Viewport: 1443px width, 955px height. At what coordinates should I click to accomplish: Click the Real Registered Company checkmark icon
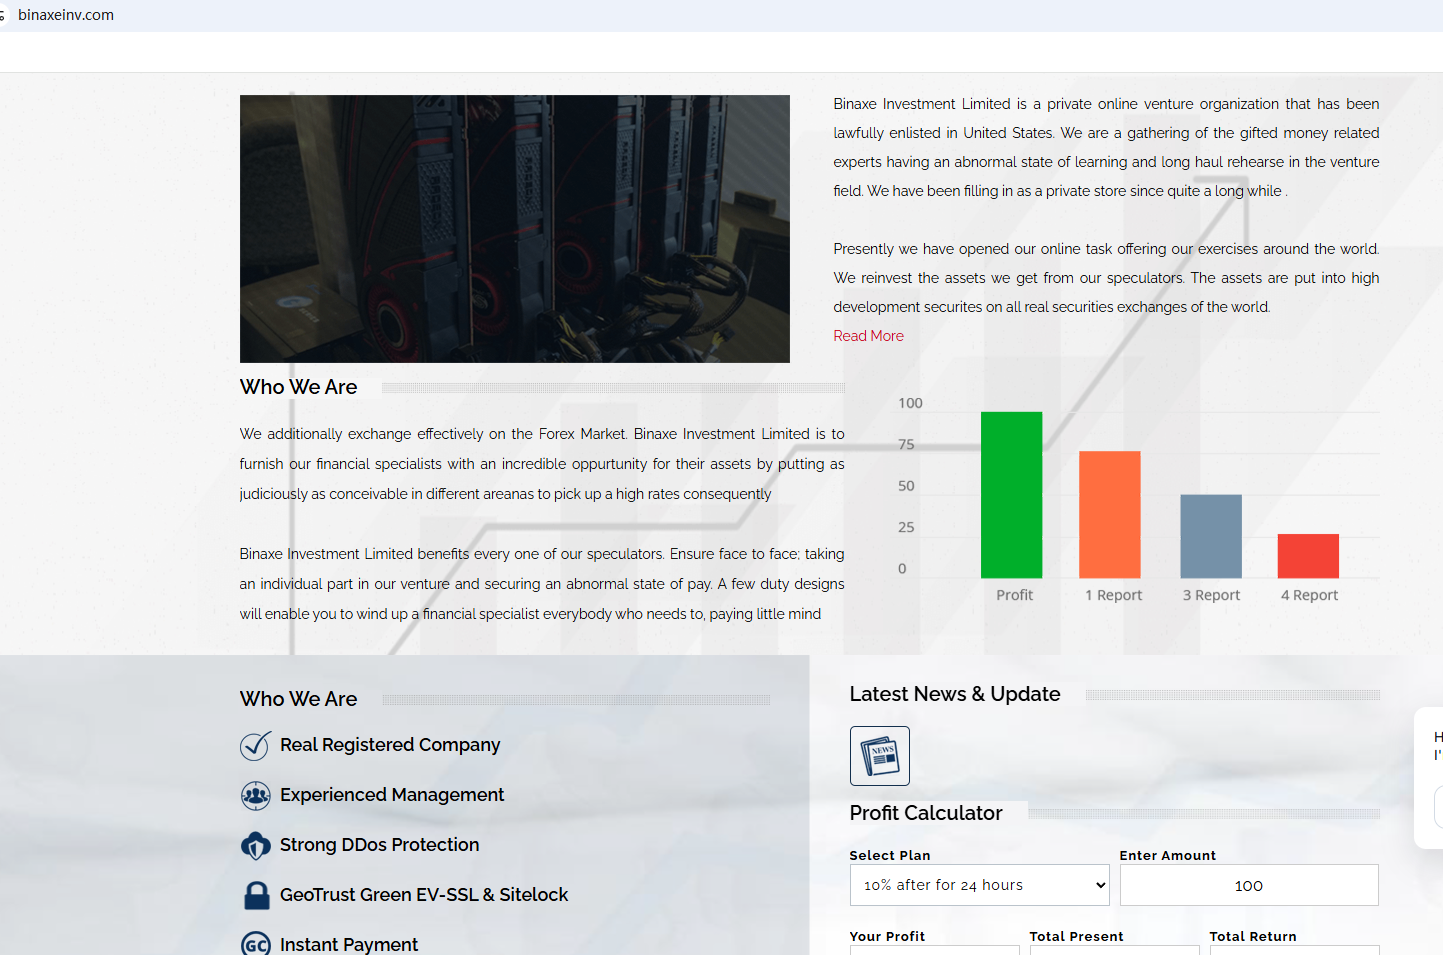[255, 746]
